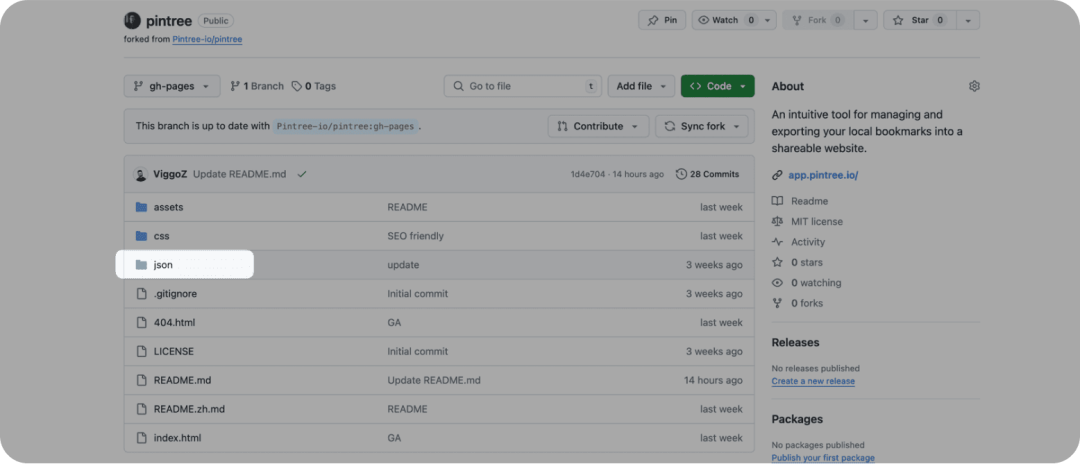This screenshot has width=1080, height=464.
Task: View the 1 Branch list
Action: click(256, 86)
